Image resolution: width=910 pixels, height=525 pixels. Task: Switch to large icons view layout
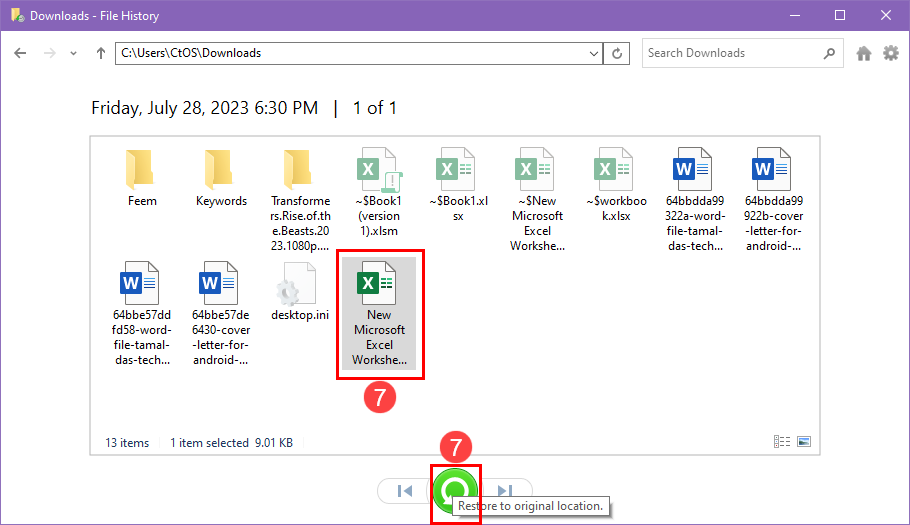[804, 442]
